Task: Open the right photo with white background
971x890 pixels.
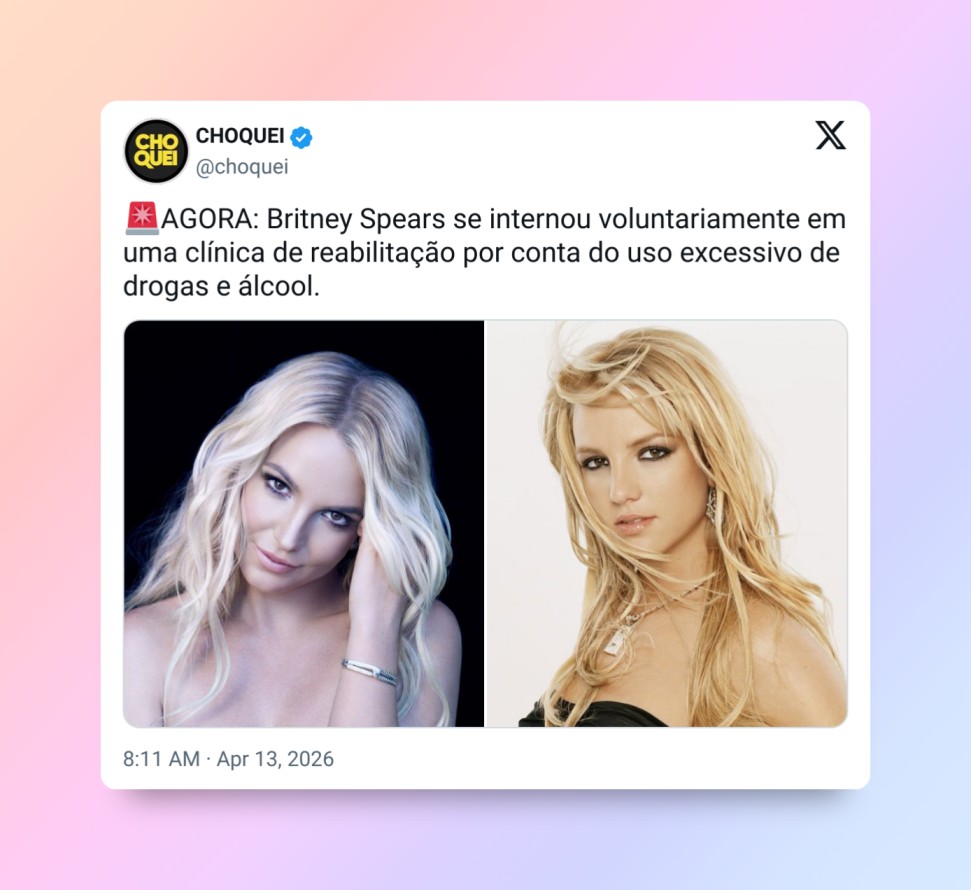Action: [x=667, y=523]
